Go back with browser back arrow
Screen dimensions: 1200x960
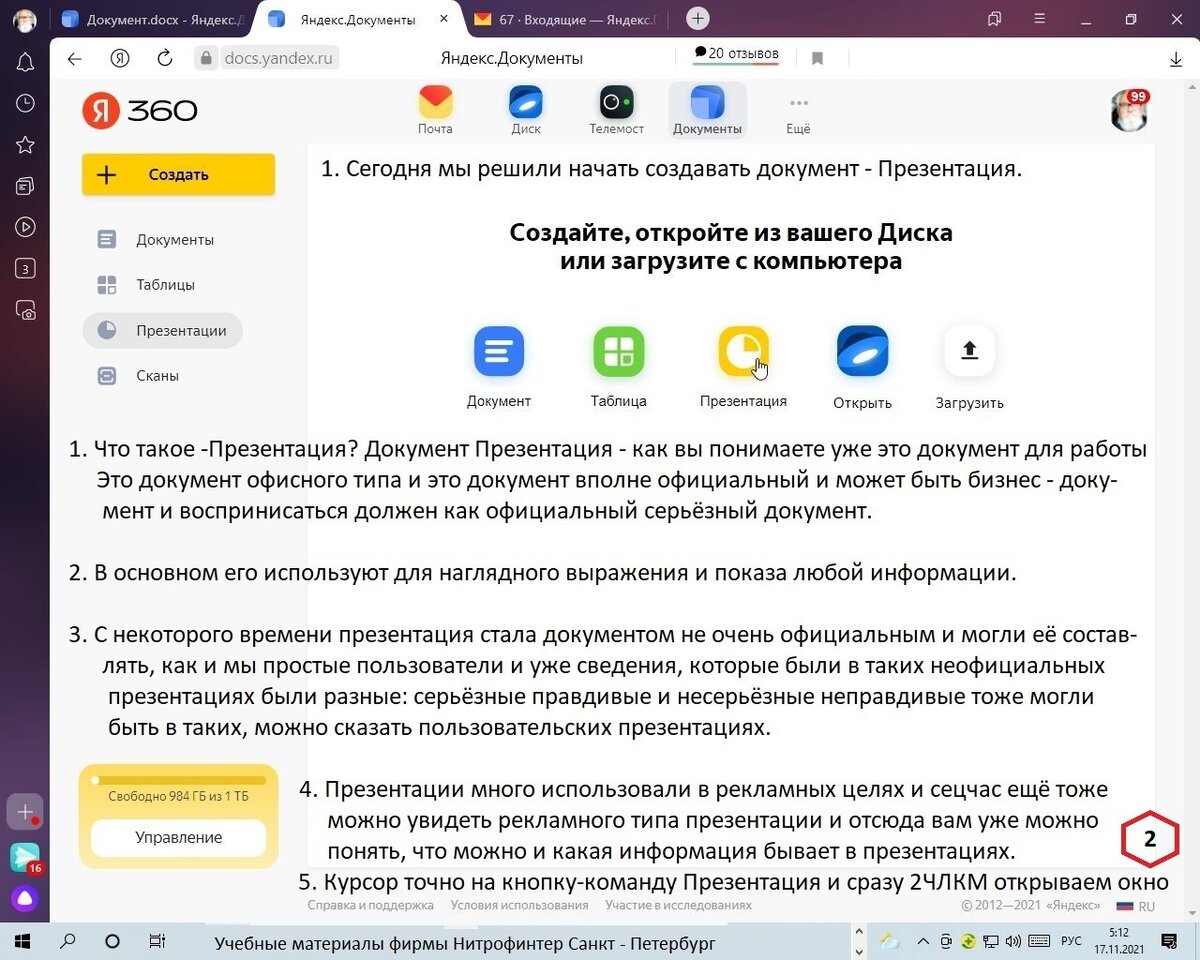pyautogui.click(x=75, y=59)
